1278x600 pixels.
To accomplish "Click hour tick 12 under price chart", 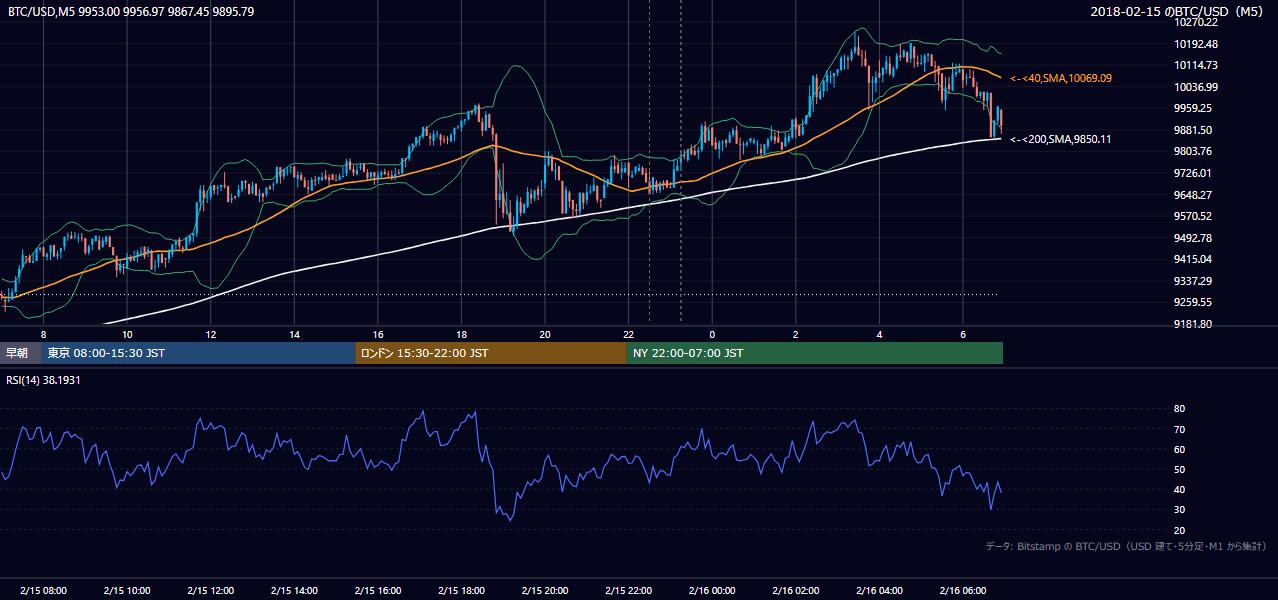I will [211, 334].
